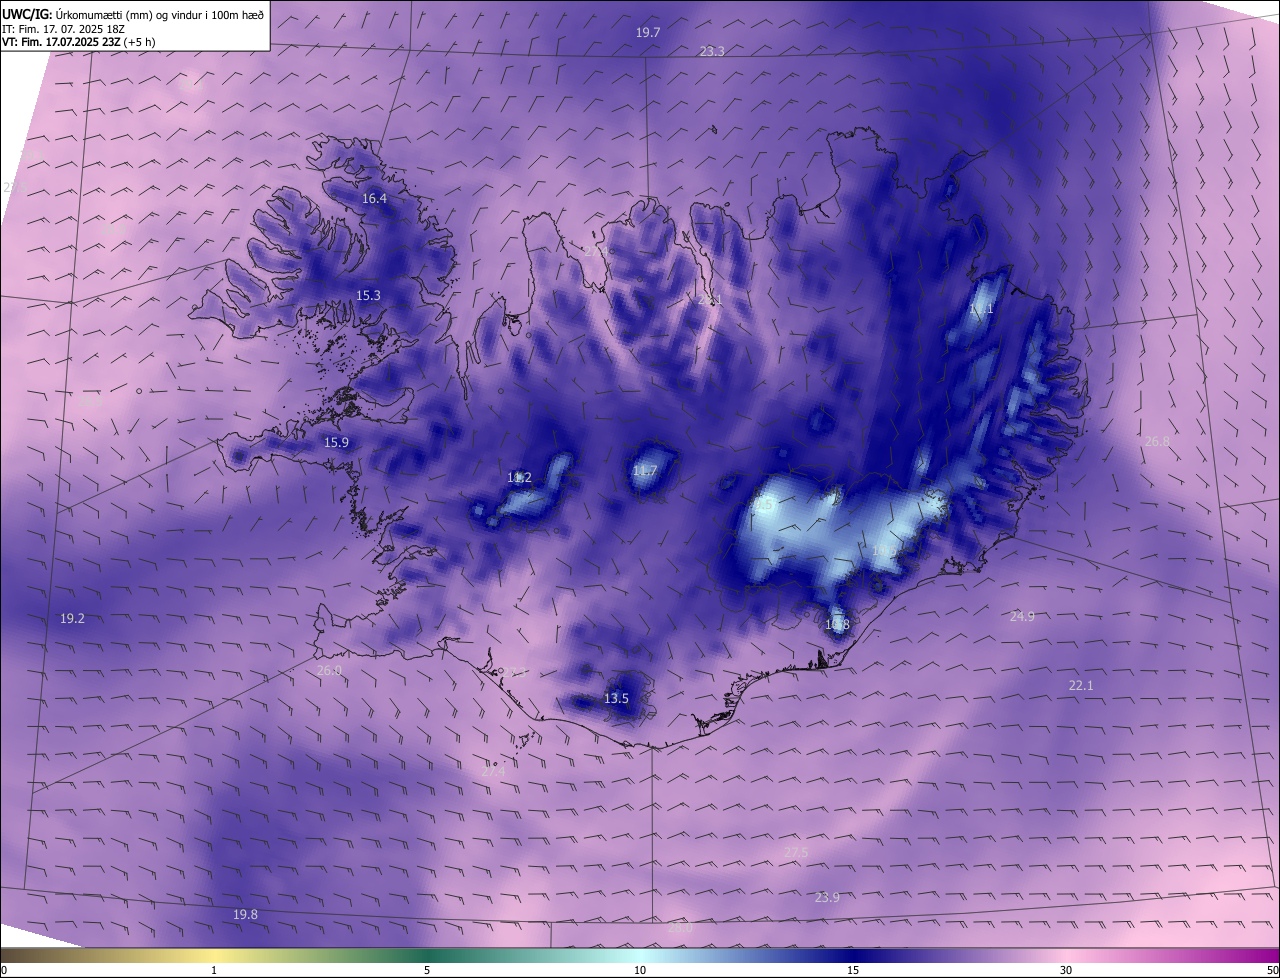This screenshot has width=1280, height=978.
Task: Click the 15 tick on the color scale
Action: coord(853,970)
